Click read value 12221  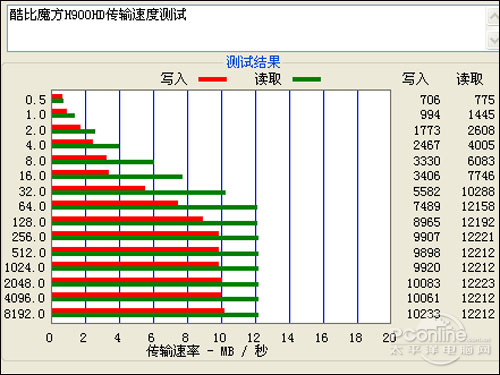(x=478, y=237)
